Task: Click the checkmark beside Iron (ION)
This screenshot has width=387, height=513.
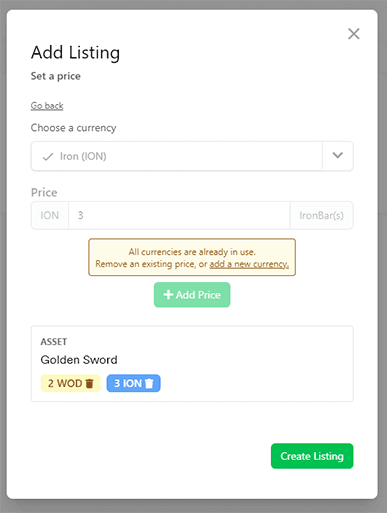Action: pyautogui.click(x=48, y=156)
